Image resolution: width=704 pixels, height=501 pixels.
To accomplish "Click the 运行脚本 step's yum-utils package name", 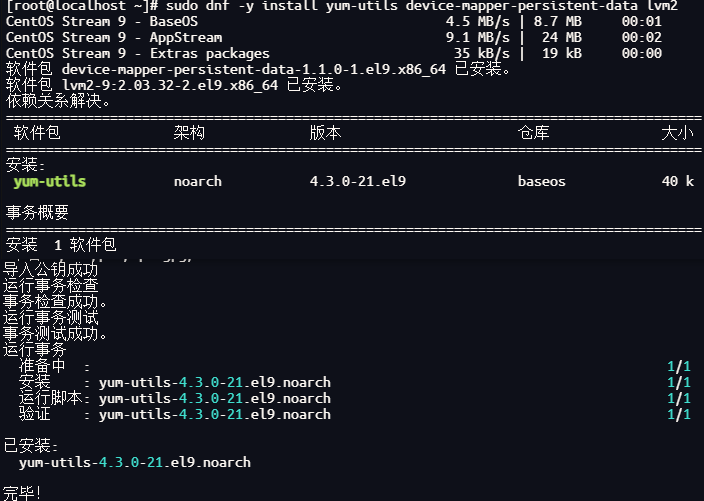I will pyautogui.click(x=215, y=399).
